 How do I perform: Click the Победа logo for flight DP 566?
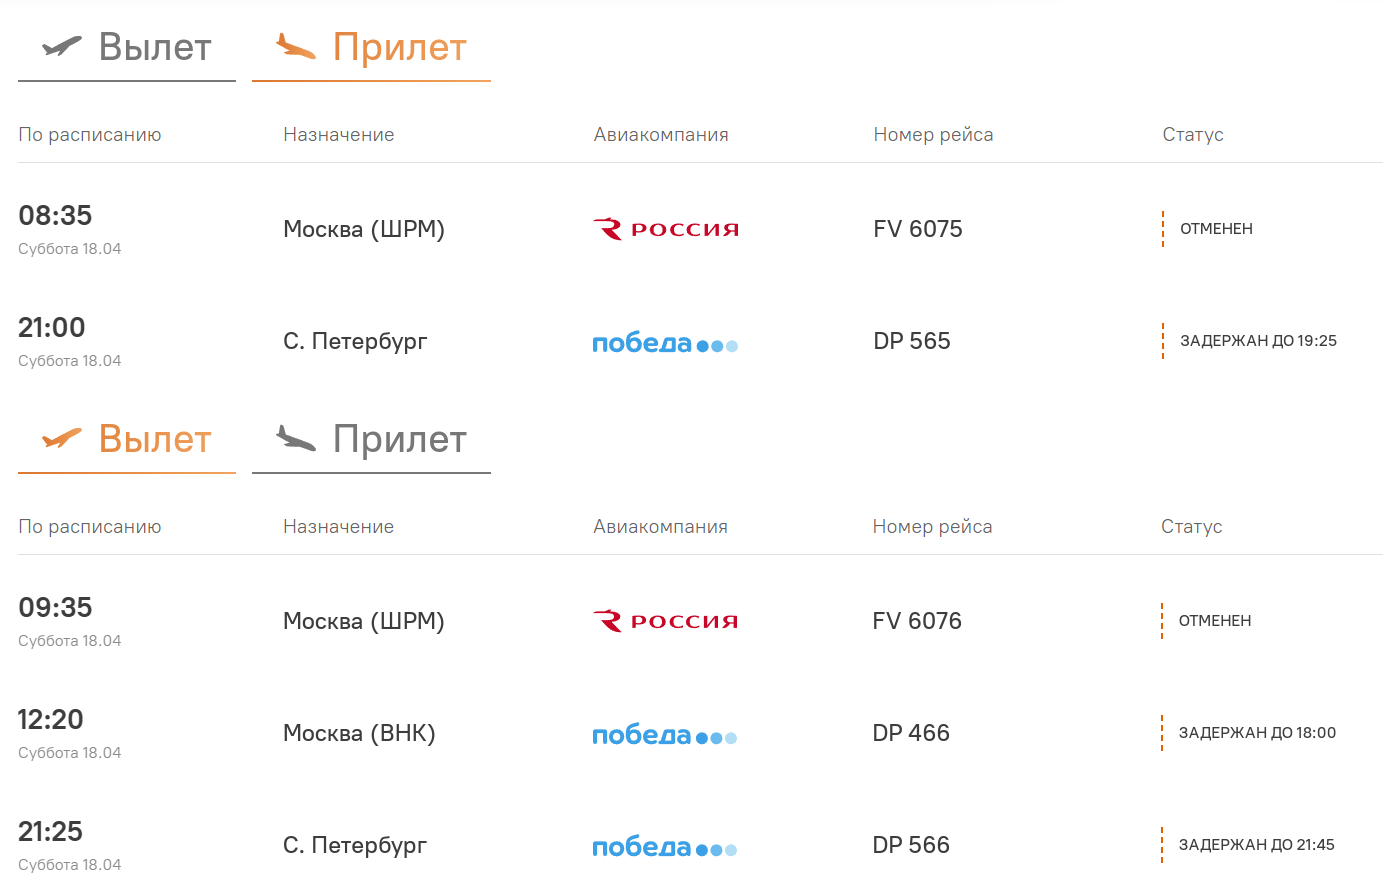pos(665,847)
